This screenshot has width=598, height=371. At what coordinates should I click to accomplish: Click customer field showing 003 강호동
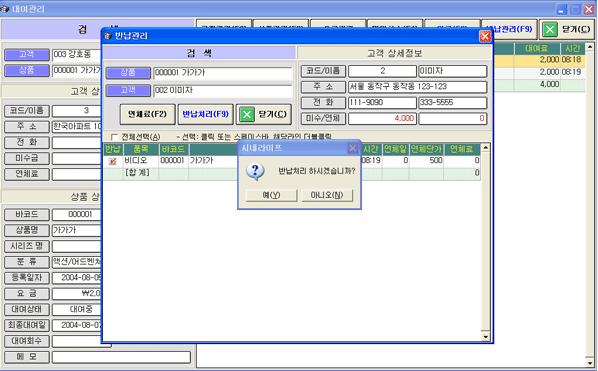pyautogui.click(x=77, y=55)
